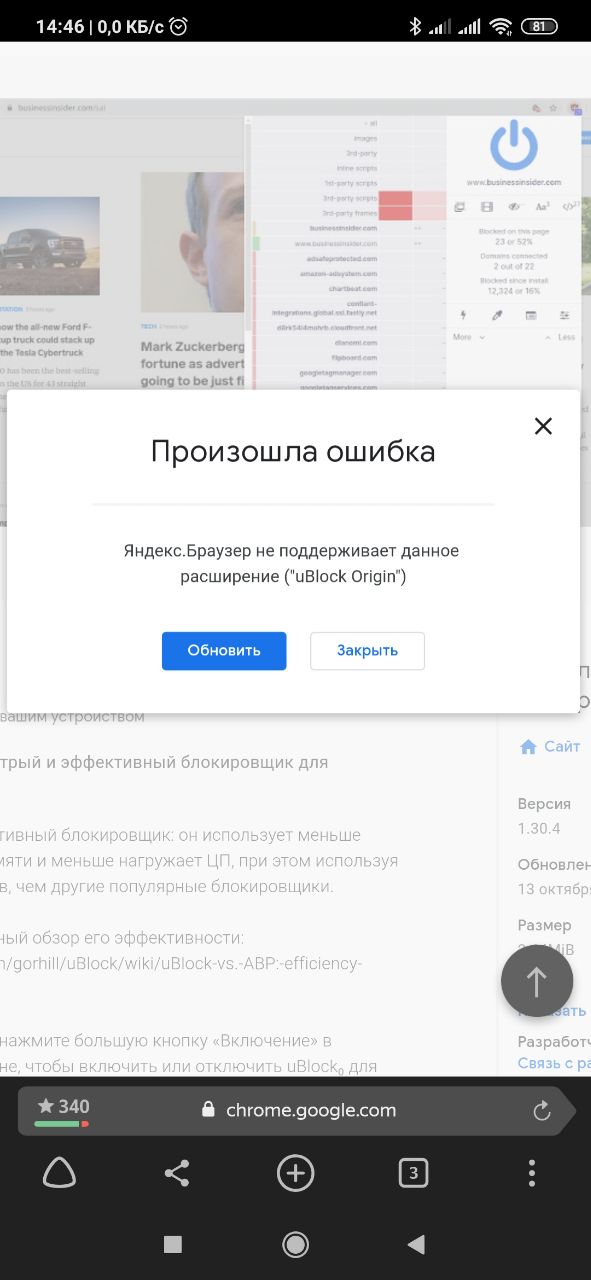
Task: Open the Alice assistant icon
Action: [x=59, y=1173]
